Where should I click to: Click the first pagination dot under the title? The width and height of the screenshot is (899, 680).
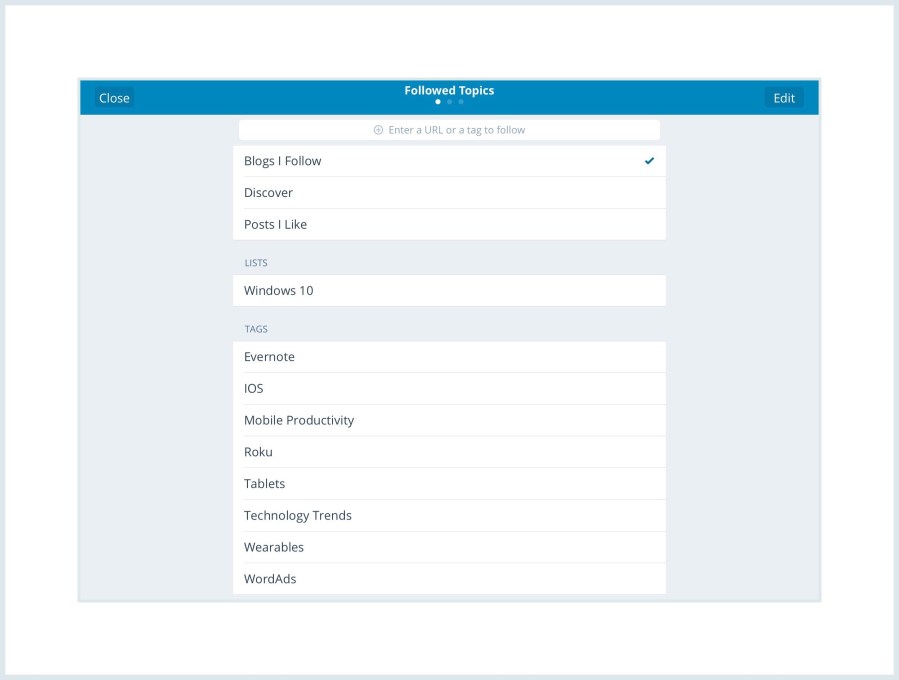(x=438, y=101)
